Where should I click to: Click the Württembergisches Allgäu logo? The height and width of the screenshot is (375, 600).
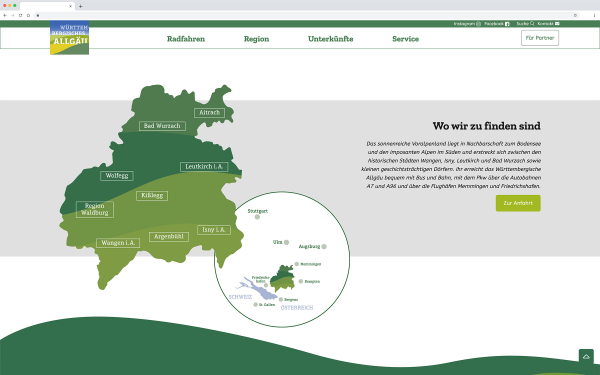[x=70, y=38]
